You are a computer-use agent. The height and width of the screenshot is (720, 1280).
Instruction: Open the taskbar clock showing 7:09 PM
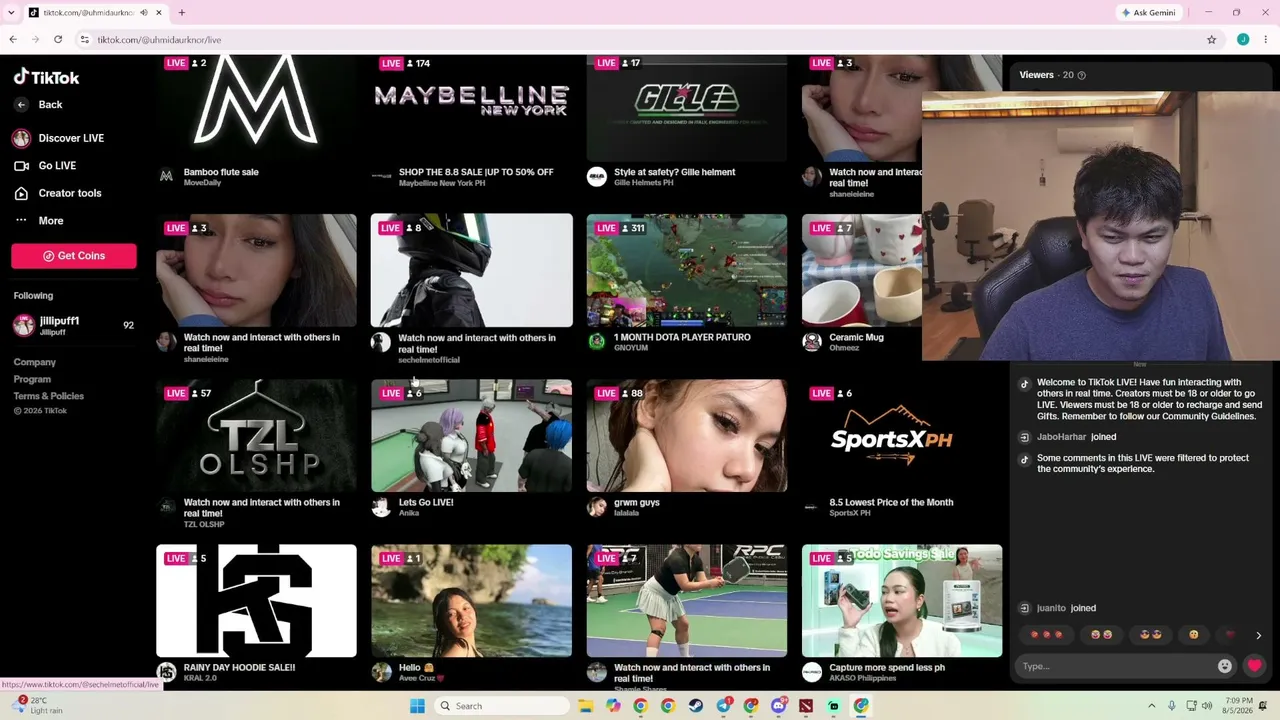(x=1238, y=706)
